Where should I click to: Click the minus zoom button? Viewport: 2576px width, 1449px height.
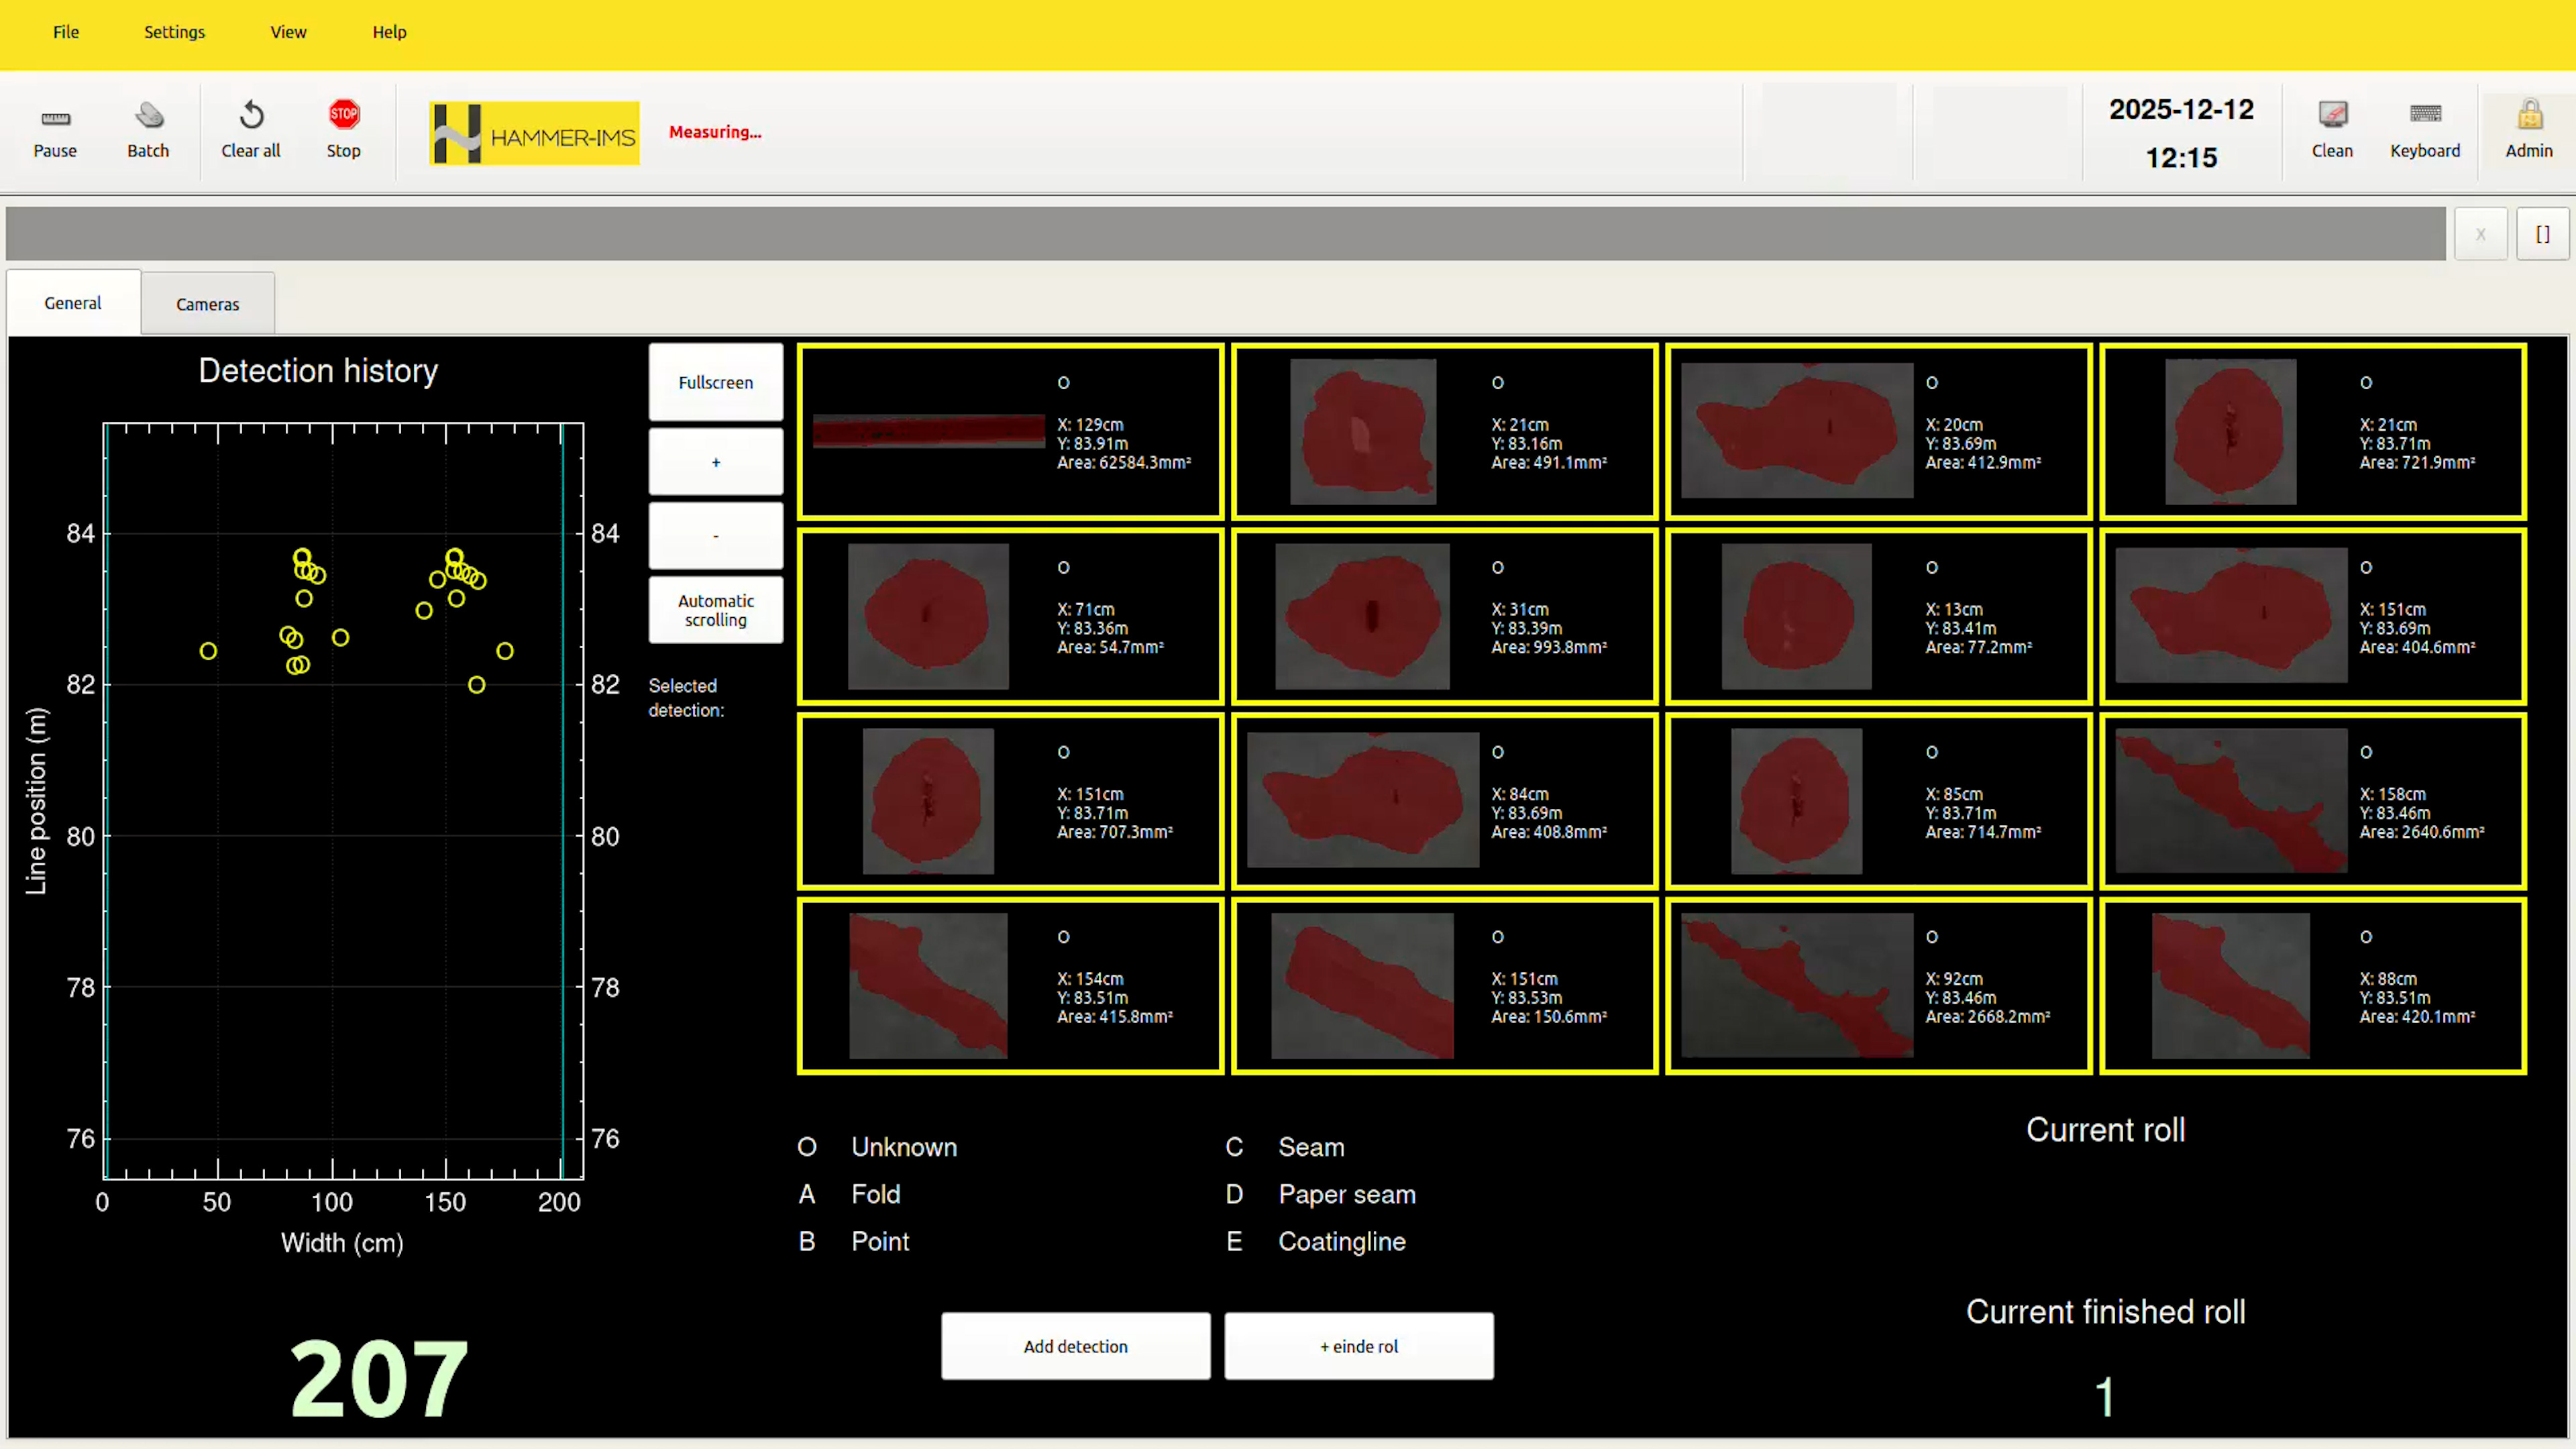point(715,536)
